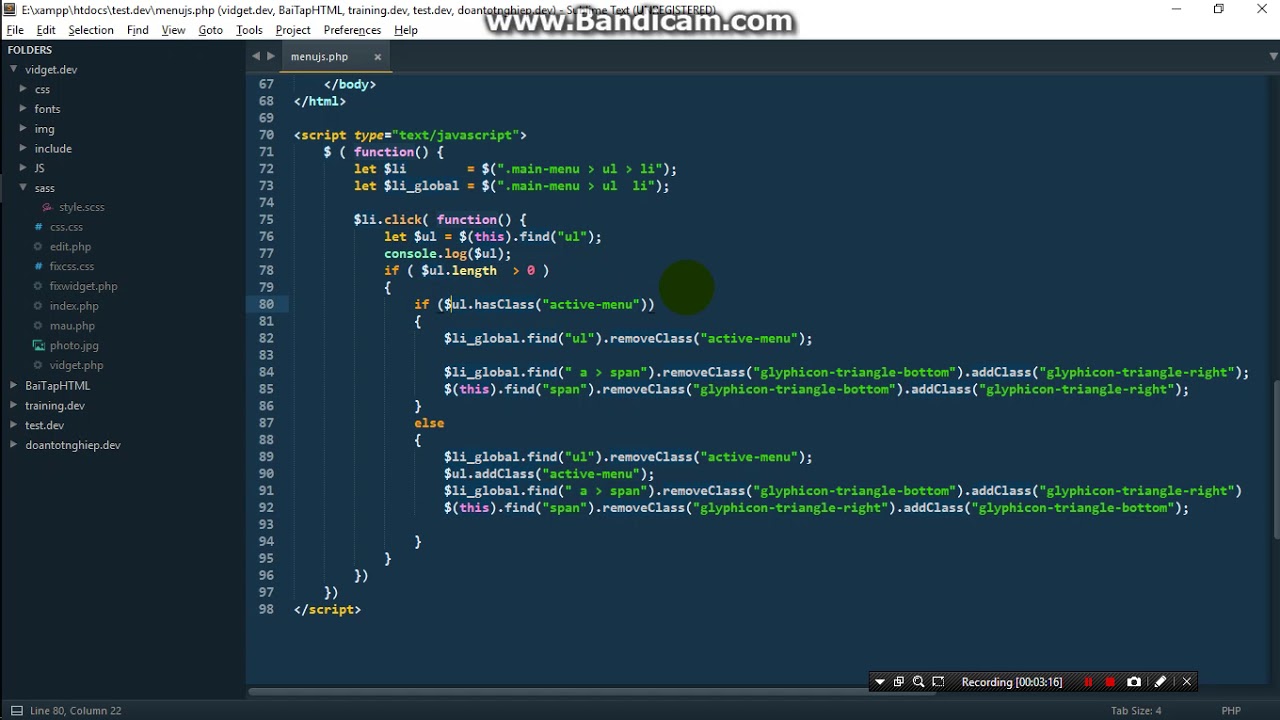Image resolution: width=1280 pixels, height=720 pixels.
Task: Change PHP syntax in status bar
Action: (1231, 711)
